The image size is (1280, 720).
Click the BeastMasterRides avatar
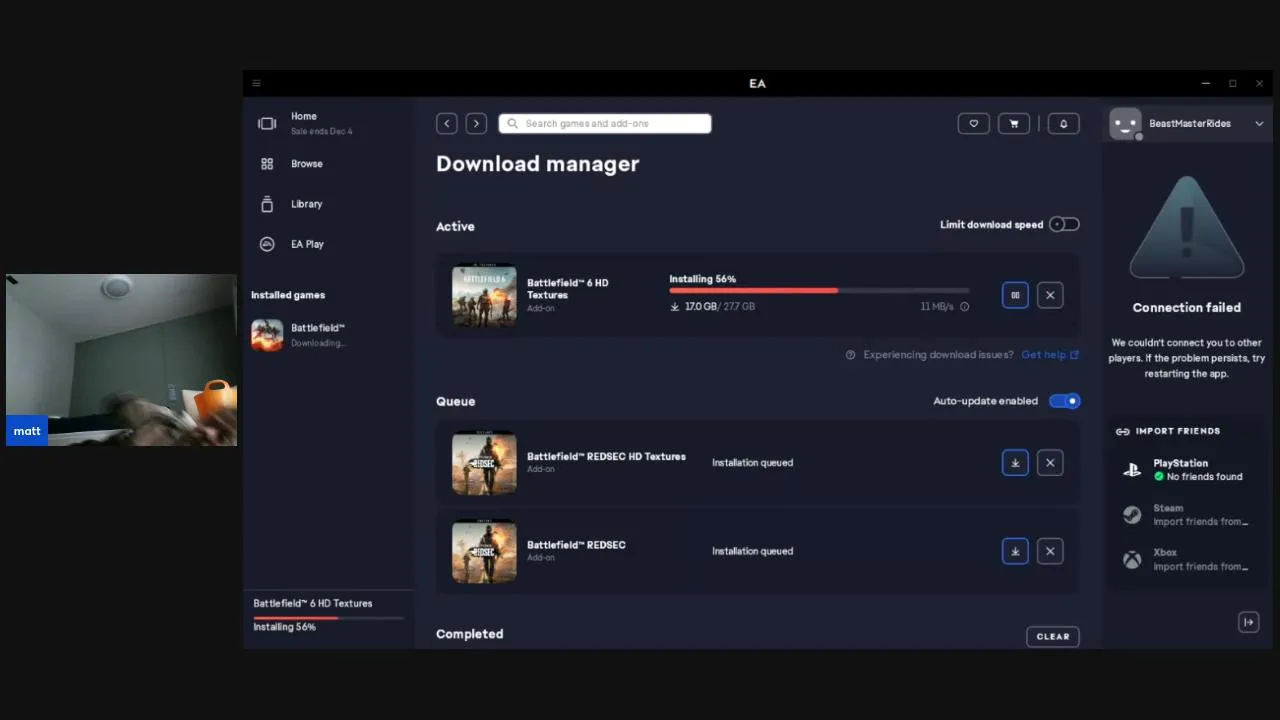(1125, 124)
